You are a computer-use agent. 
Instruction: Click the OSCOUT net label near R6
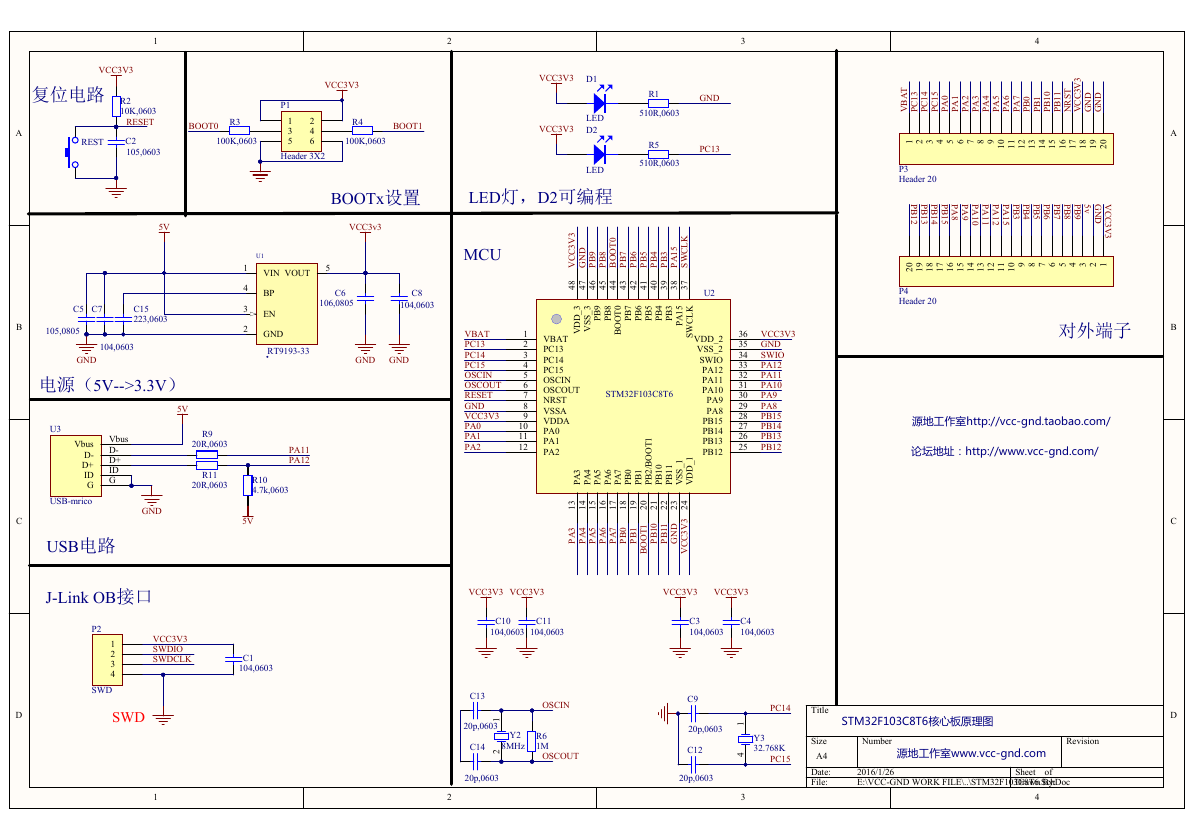tap(560, 756)
